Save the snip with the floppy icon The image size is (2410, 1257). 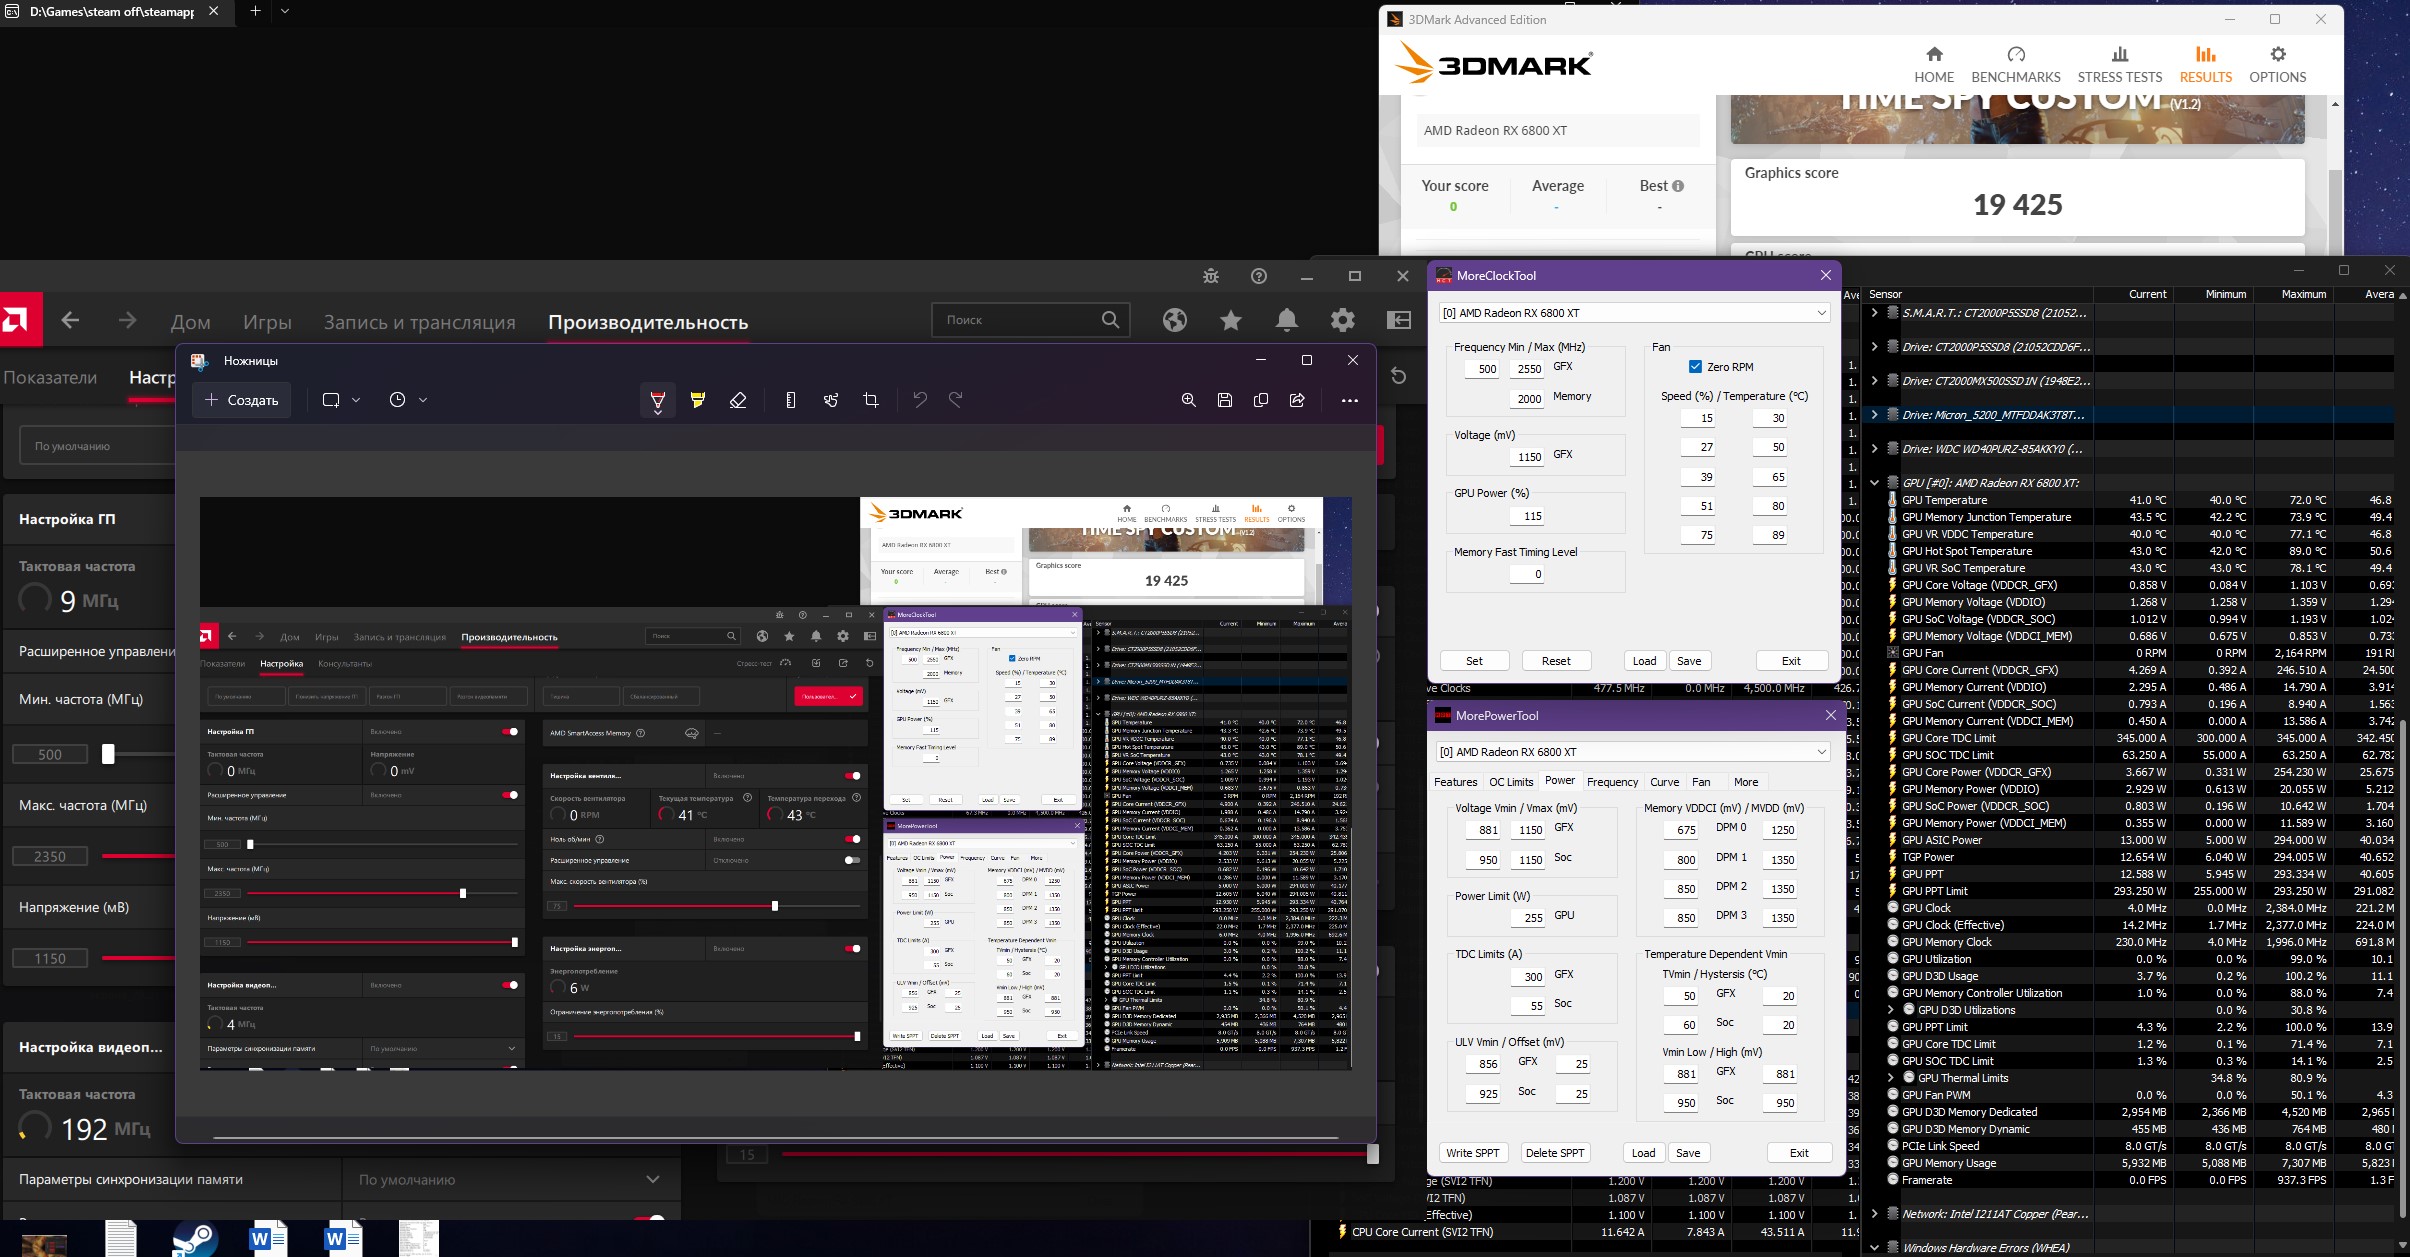[1225, 400]
